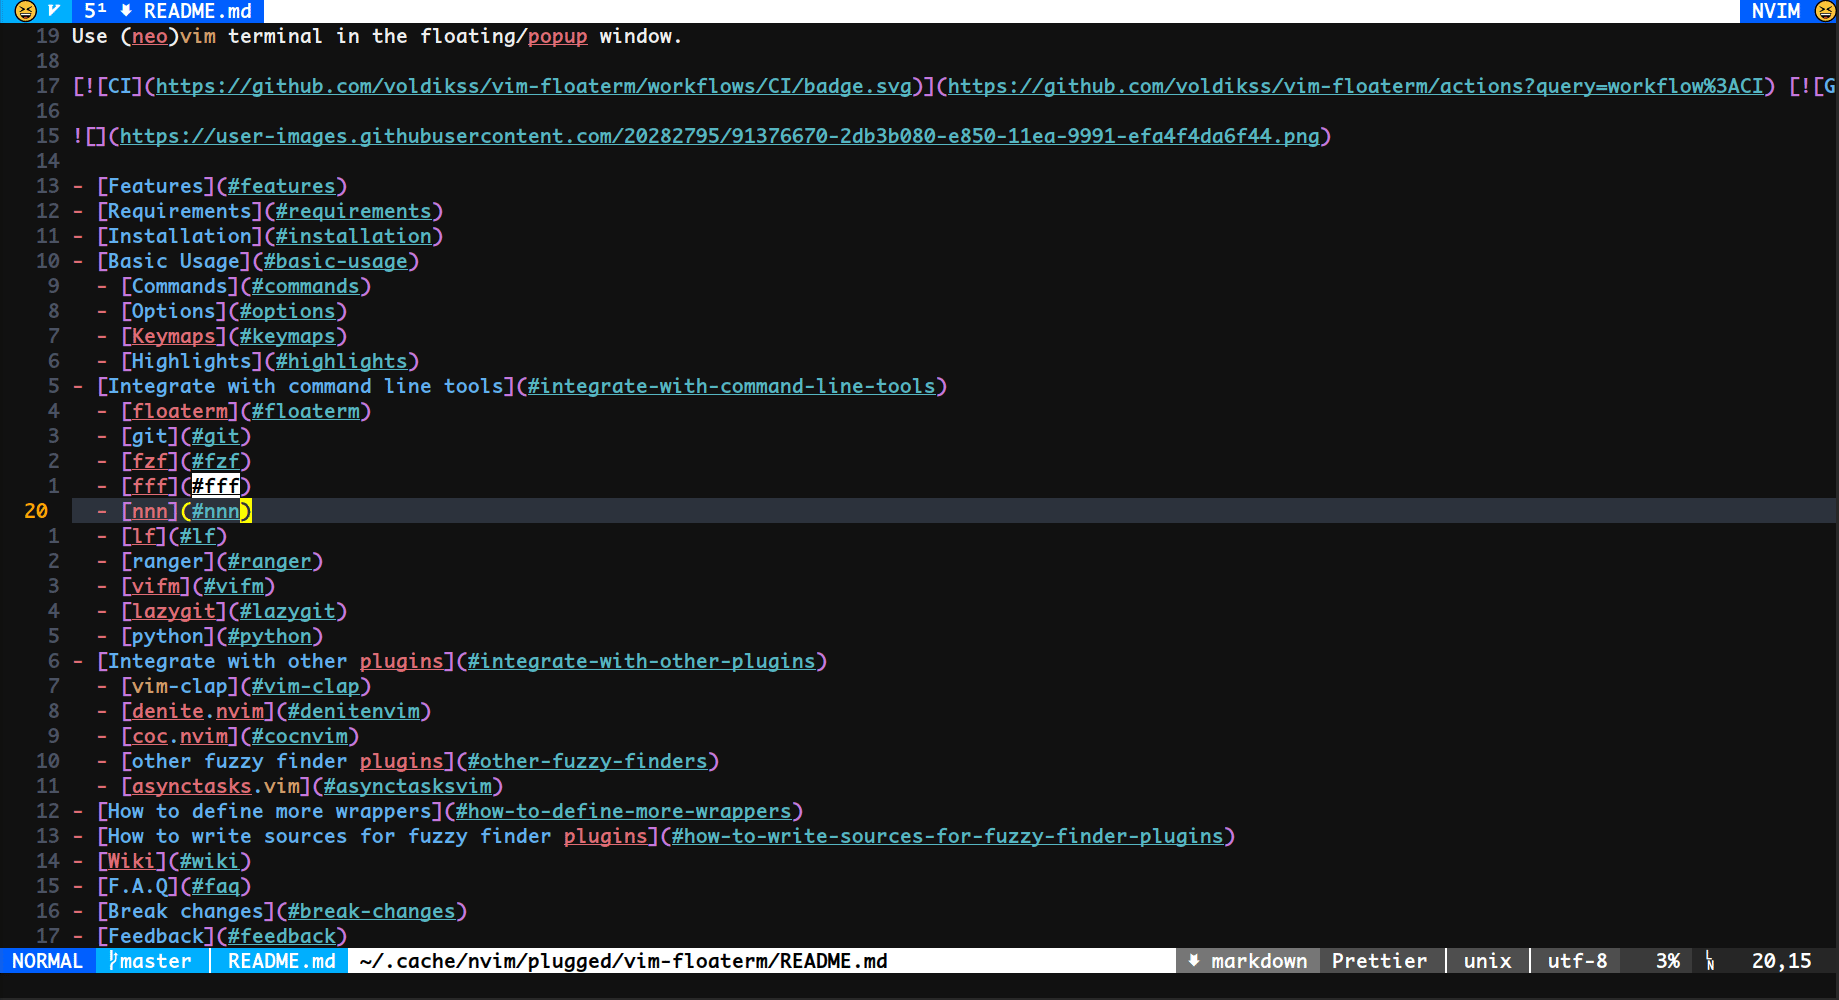This screenshot has height=1000, width=1839.
Task: Click the unix file format segment
Action: click(x=1487, y=961)
